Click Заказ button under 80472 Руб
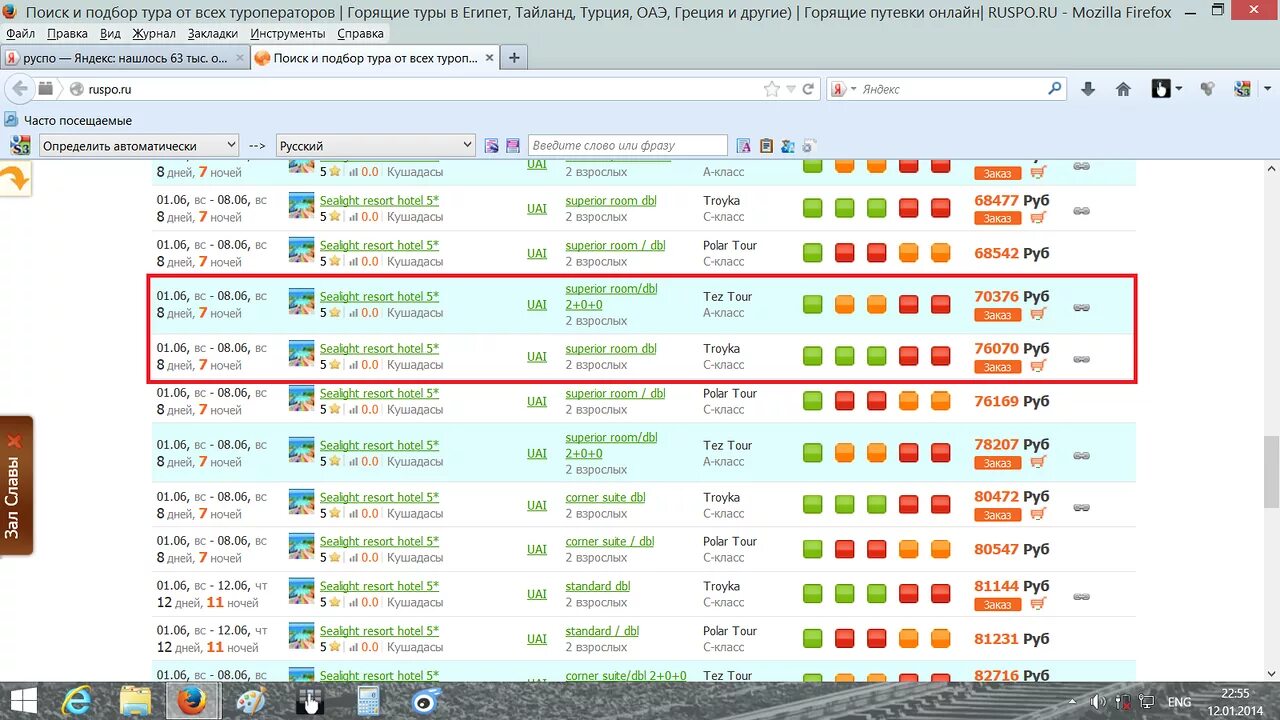The width and height of the screenshot is (1280, 720). [x=997, y=514]
